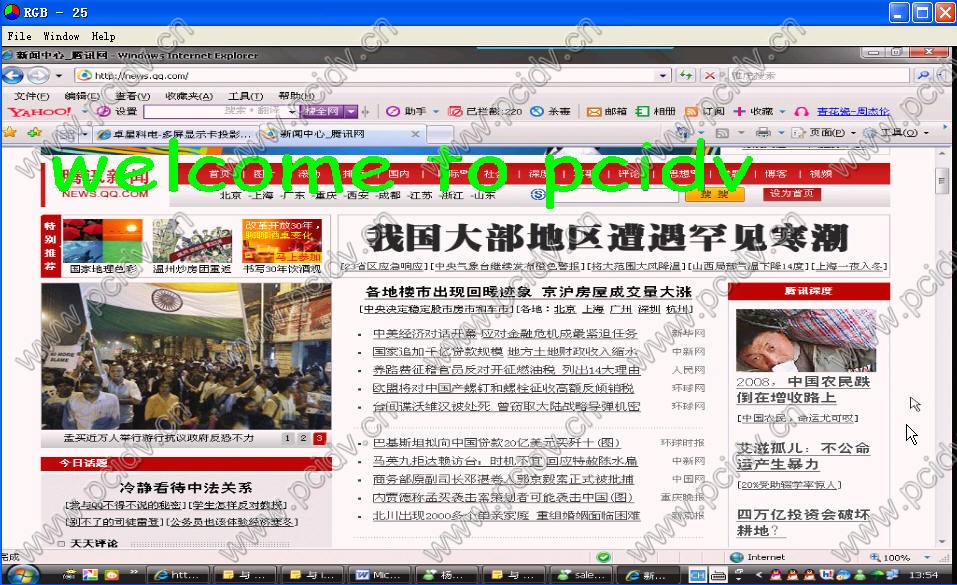This screenshot has width=957, height=585.
Task: Open the Window menu of the RGB window
Action: pyautogui.click(x=61, y=36)
